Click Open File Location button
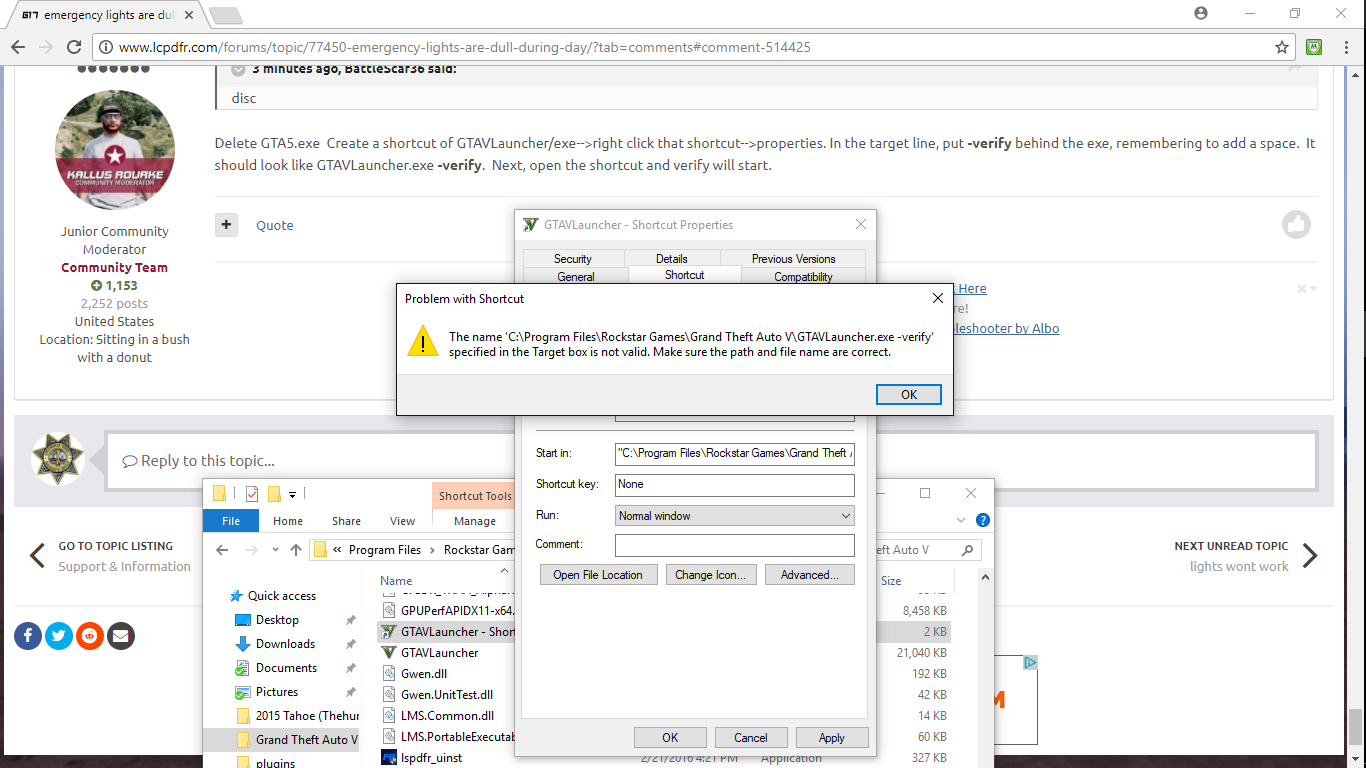Viewport: 1366px width, 768px height. (x=599, y=575)
